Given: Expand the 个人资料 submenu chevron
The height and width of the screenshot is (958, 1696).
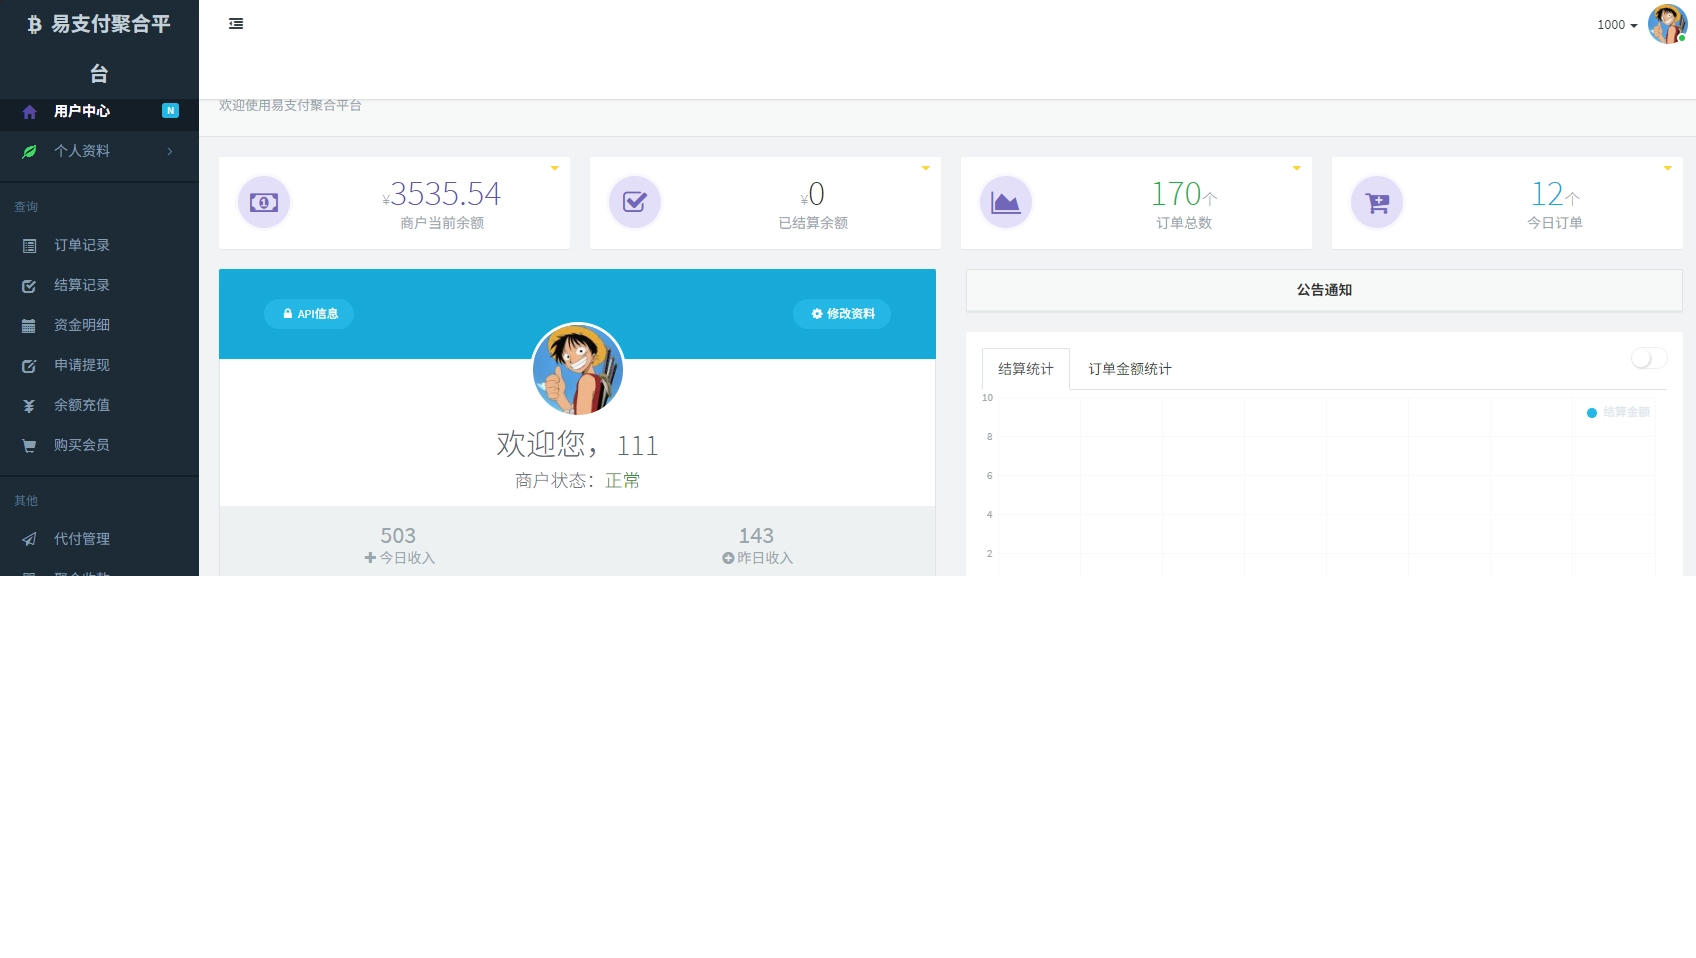Looking at the screenshot, I should coord(170,152).
